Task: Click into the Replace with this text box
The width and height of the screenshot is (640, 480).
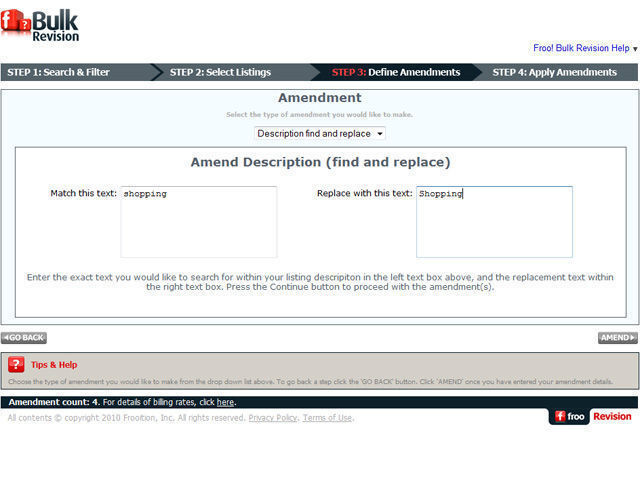Action: tap(494, 222)
